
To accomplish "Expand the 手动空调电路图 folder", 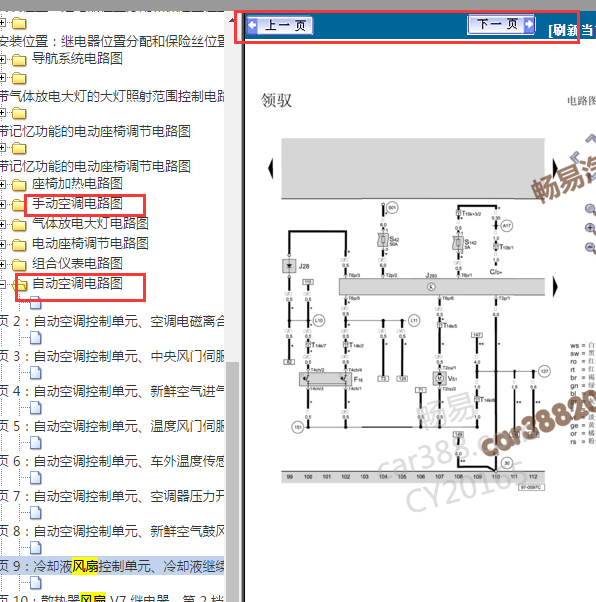I will point(2,204).
